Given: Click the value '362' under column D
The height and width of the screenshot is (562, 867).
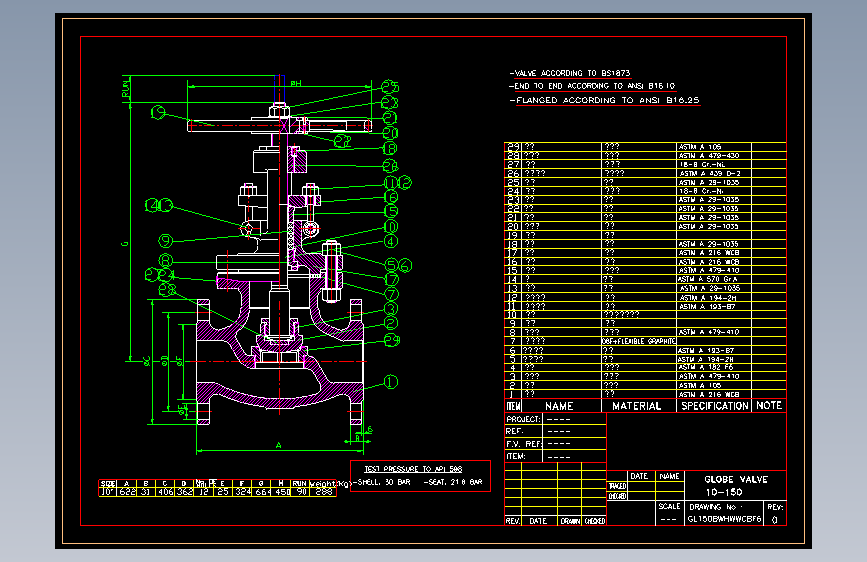Looking at the screenshot, I should 185,492.
